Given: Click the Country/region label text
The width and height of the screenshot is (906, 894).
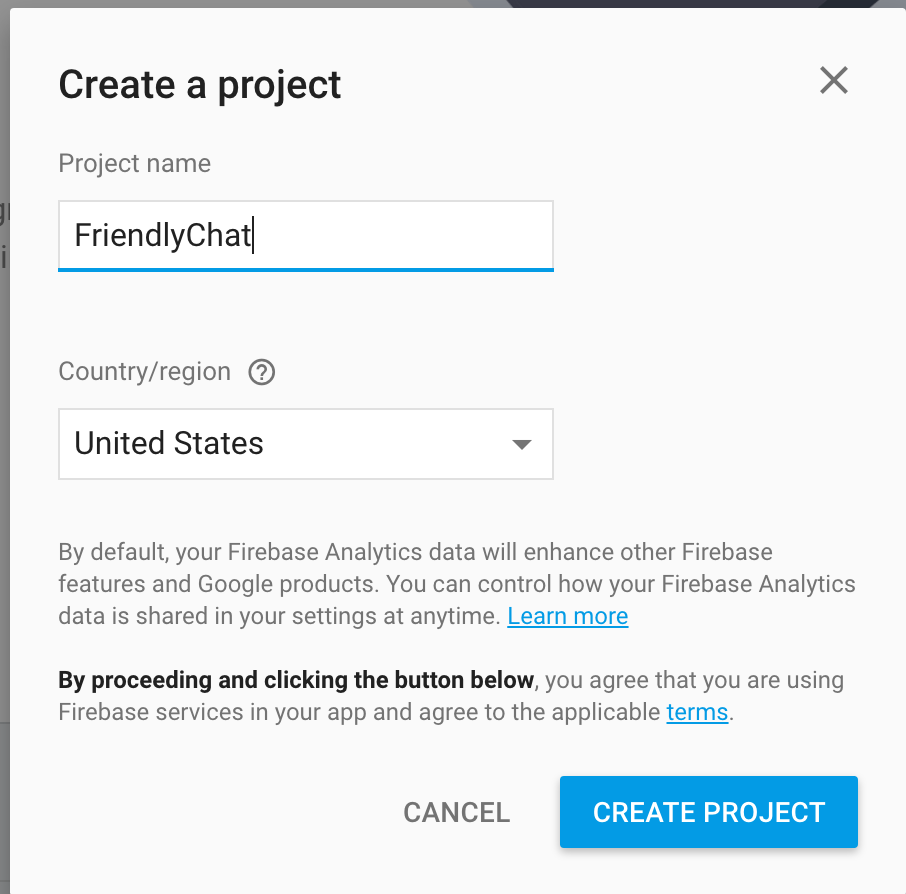Looking at the screenshot, I should 144,372.
